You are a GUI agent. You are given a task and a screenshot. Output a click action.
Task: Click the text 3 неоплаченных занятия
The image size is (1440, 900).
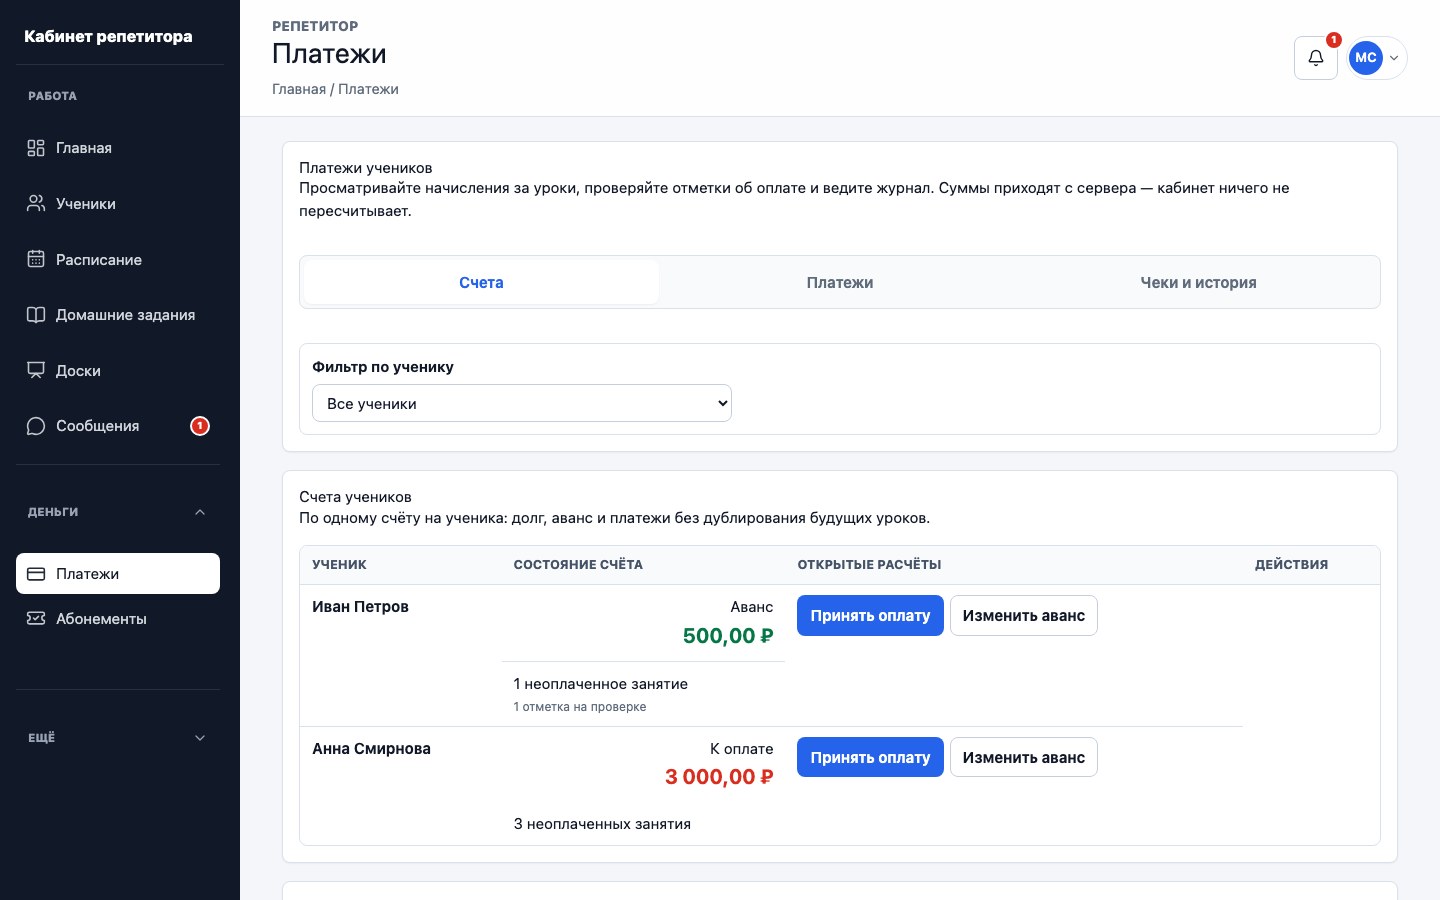click(602, 824)
